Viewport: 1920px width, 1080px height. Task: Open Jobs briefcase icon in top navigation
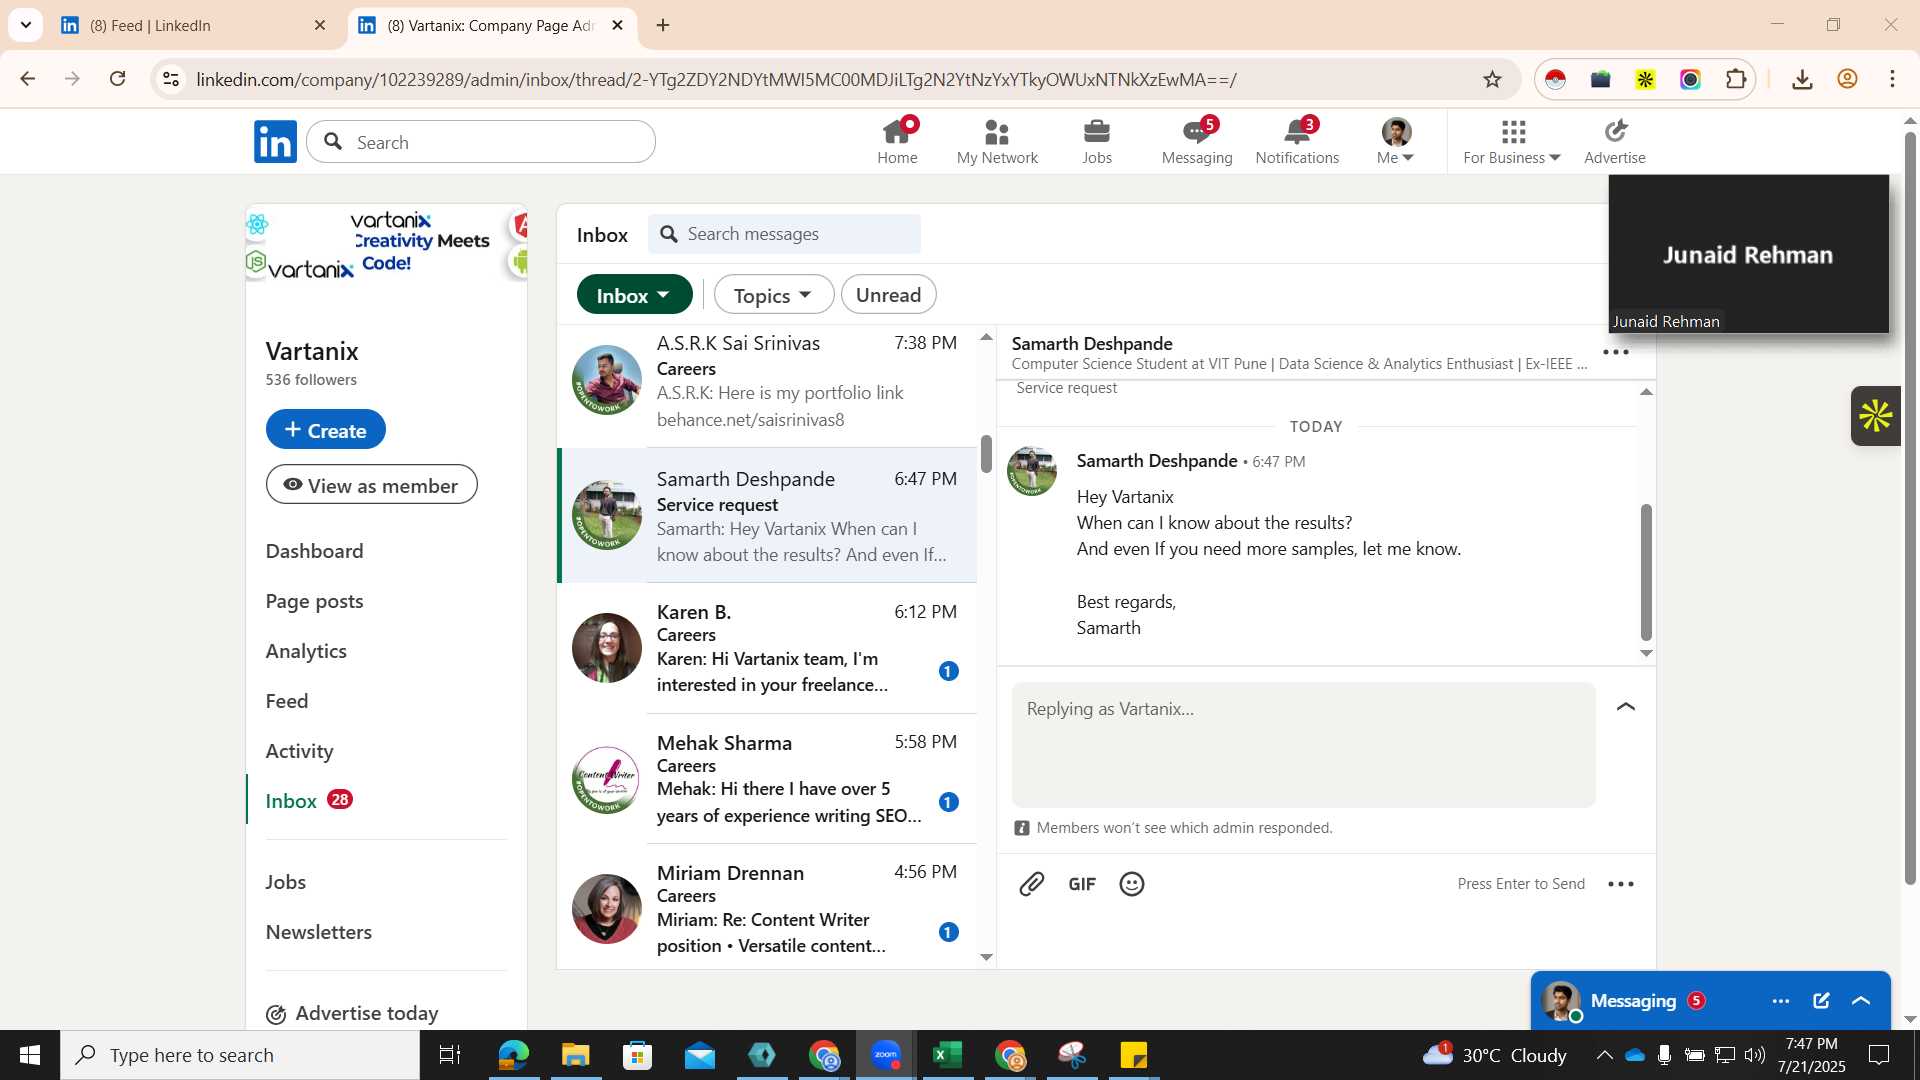pos(1096,141)
